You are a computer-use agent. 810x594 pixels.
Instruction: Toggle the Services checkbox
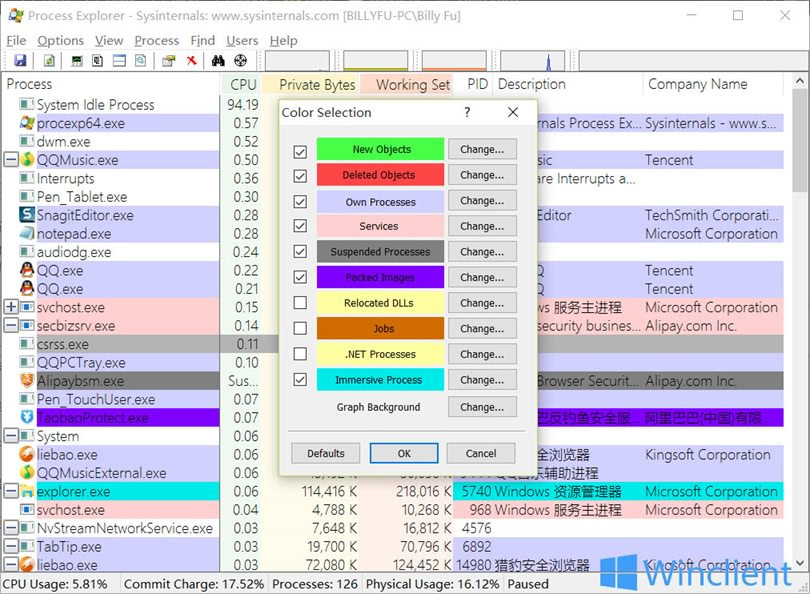300,226
